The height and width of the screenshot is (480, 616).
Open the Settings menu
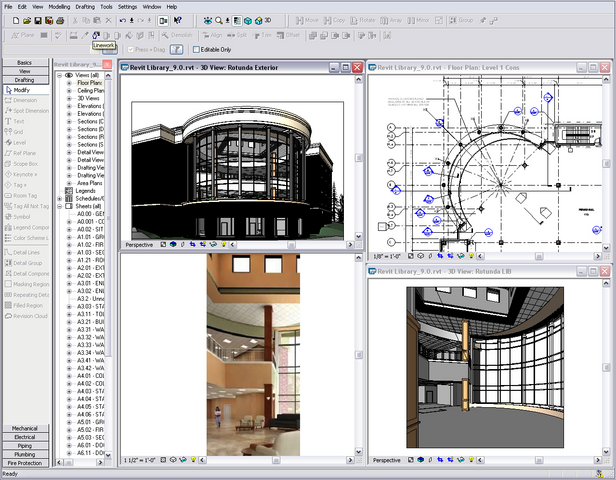point(127,7)
